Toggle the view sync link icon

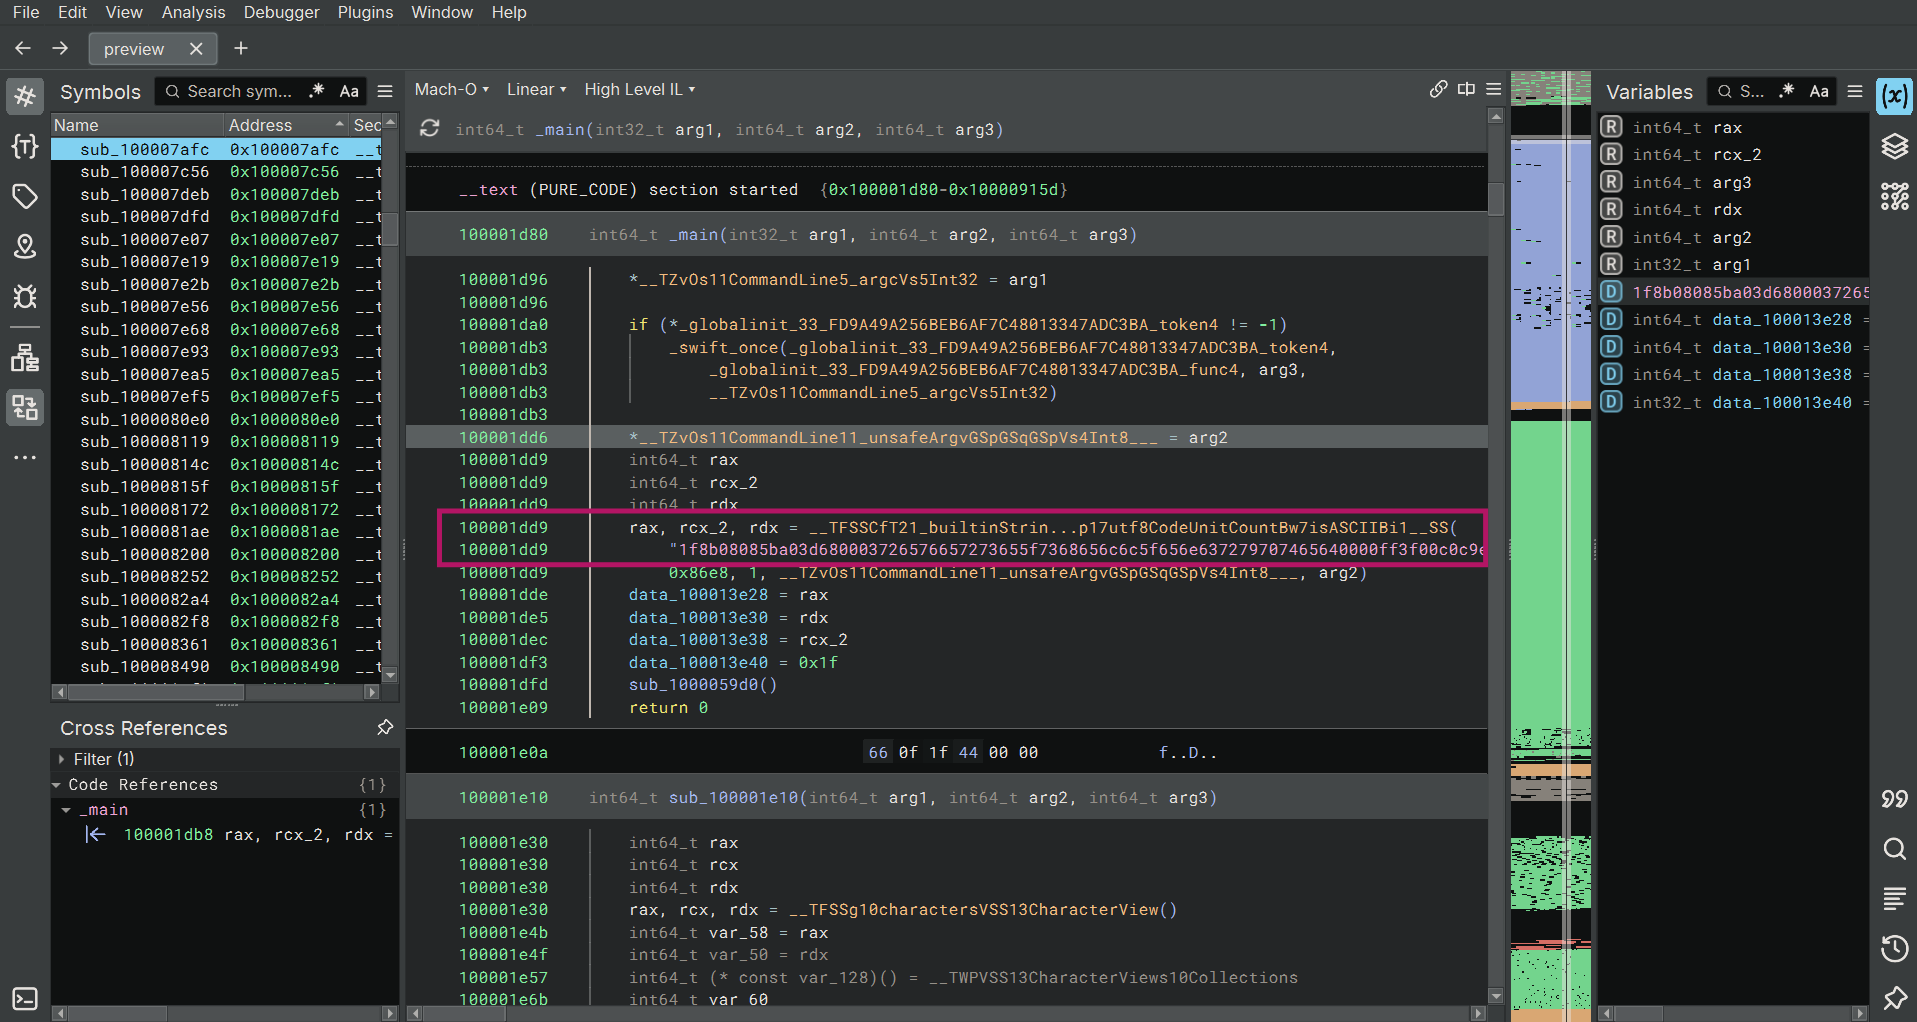click(x=1438, y=89)
